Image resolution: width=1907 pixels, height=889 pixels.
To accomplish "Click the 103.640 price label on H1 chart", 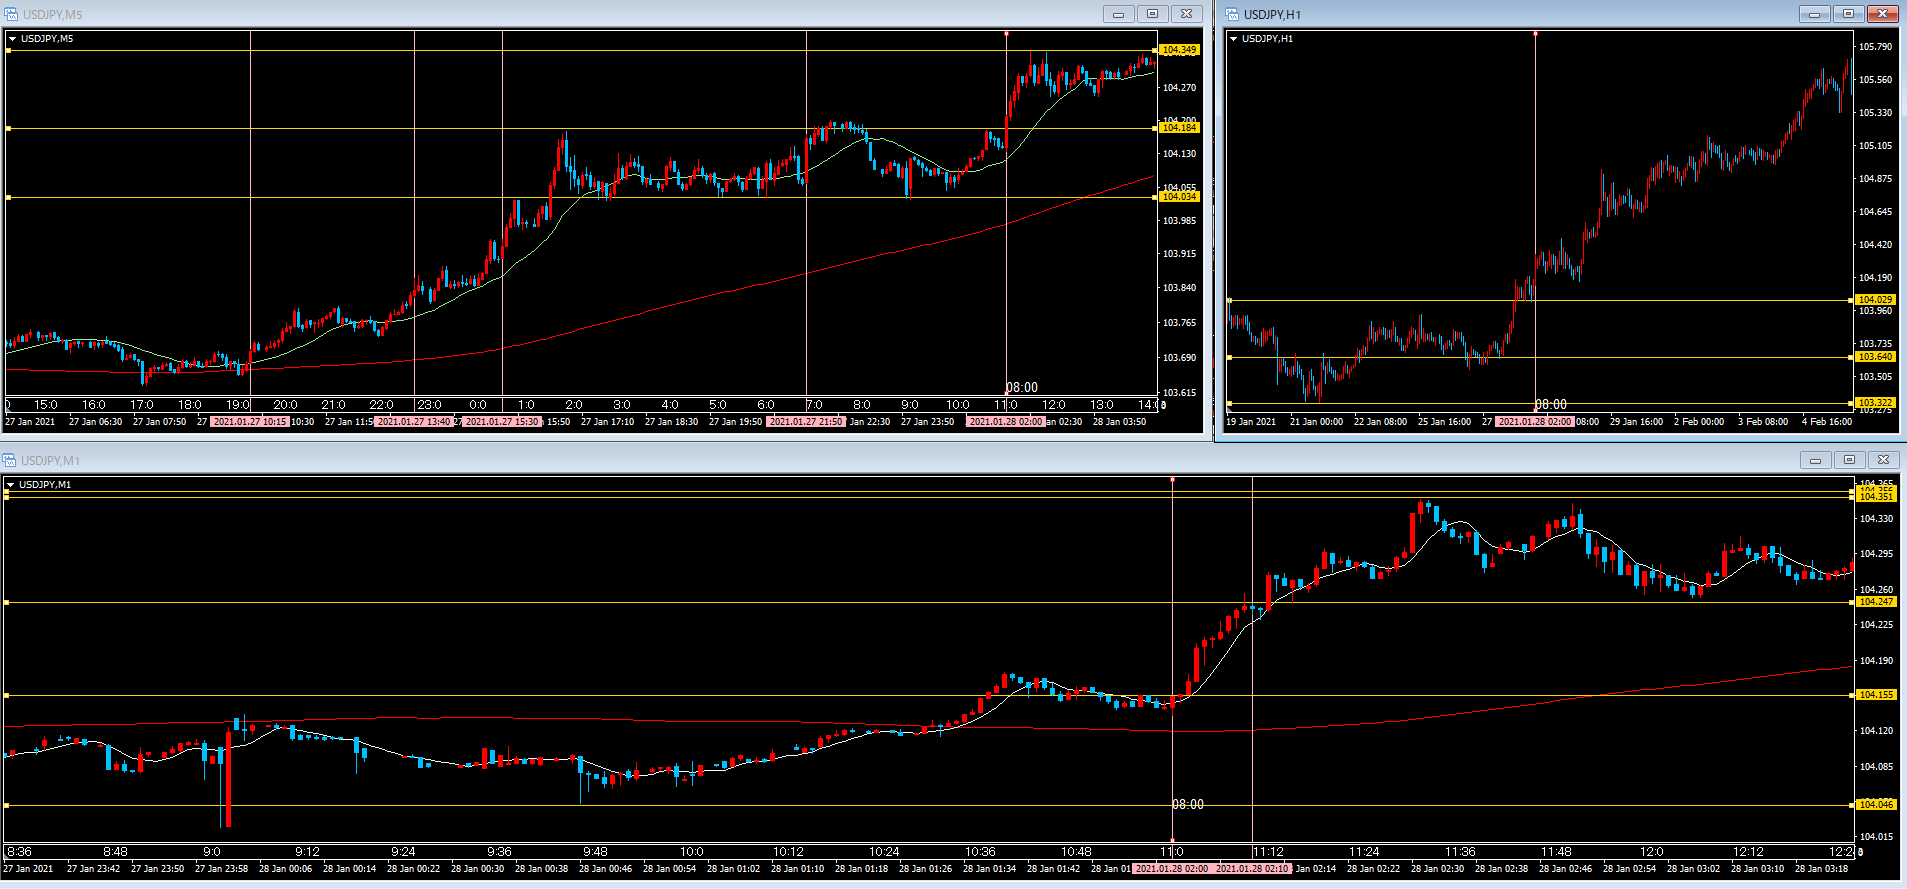I will pos(1874,357).
